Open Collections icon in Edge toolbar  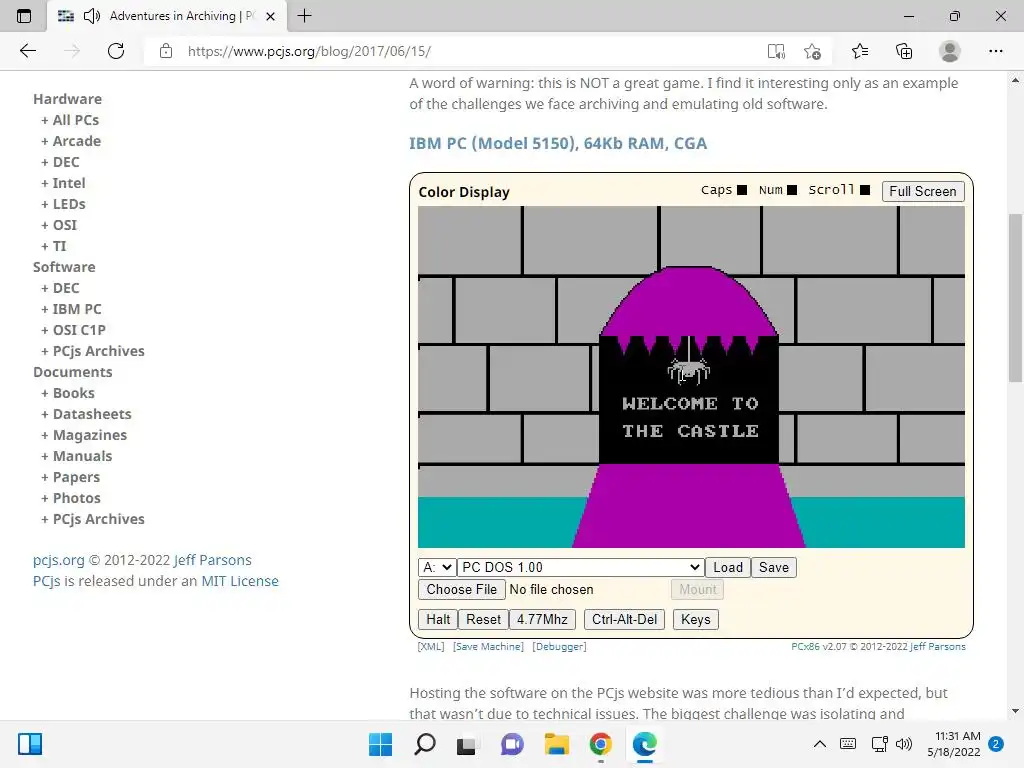click(904, 51)
